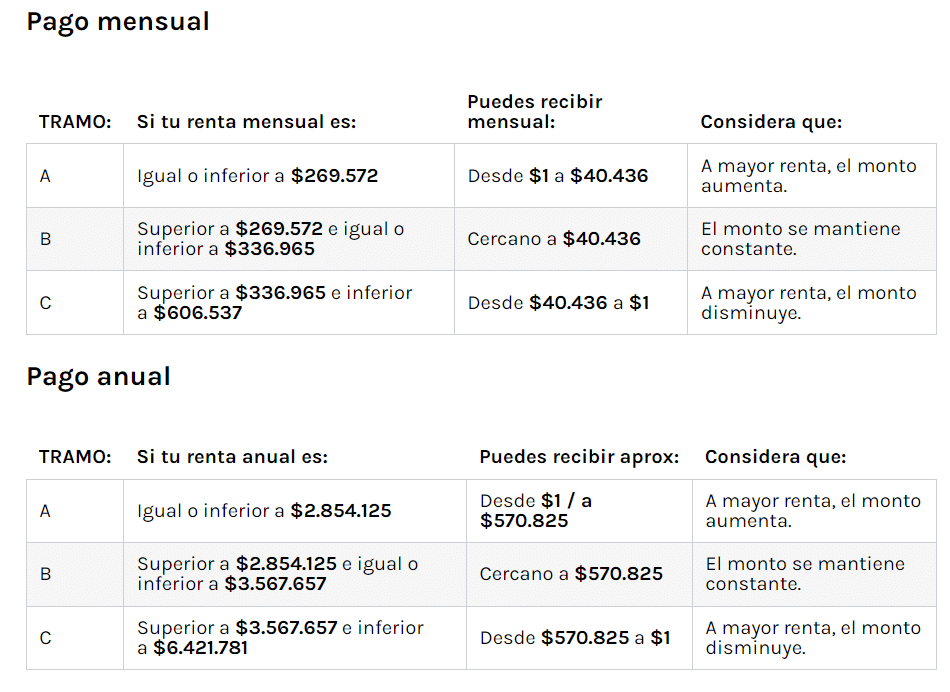Click the "Pago mensual" heading

pyautogui.click(x=118, y=22)
